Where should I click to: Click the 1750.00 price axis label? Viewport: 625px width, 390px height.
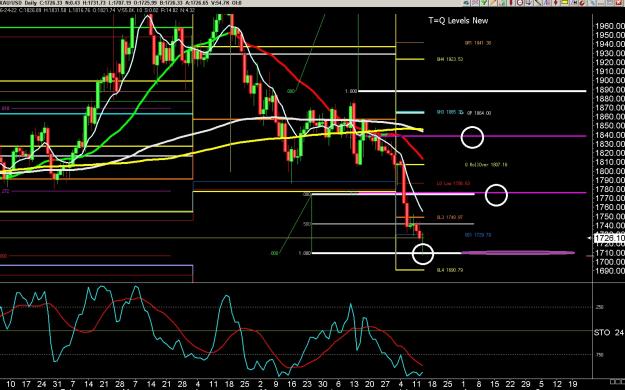[x=609, y=217]
